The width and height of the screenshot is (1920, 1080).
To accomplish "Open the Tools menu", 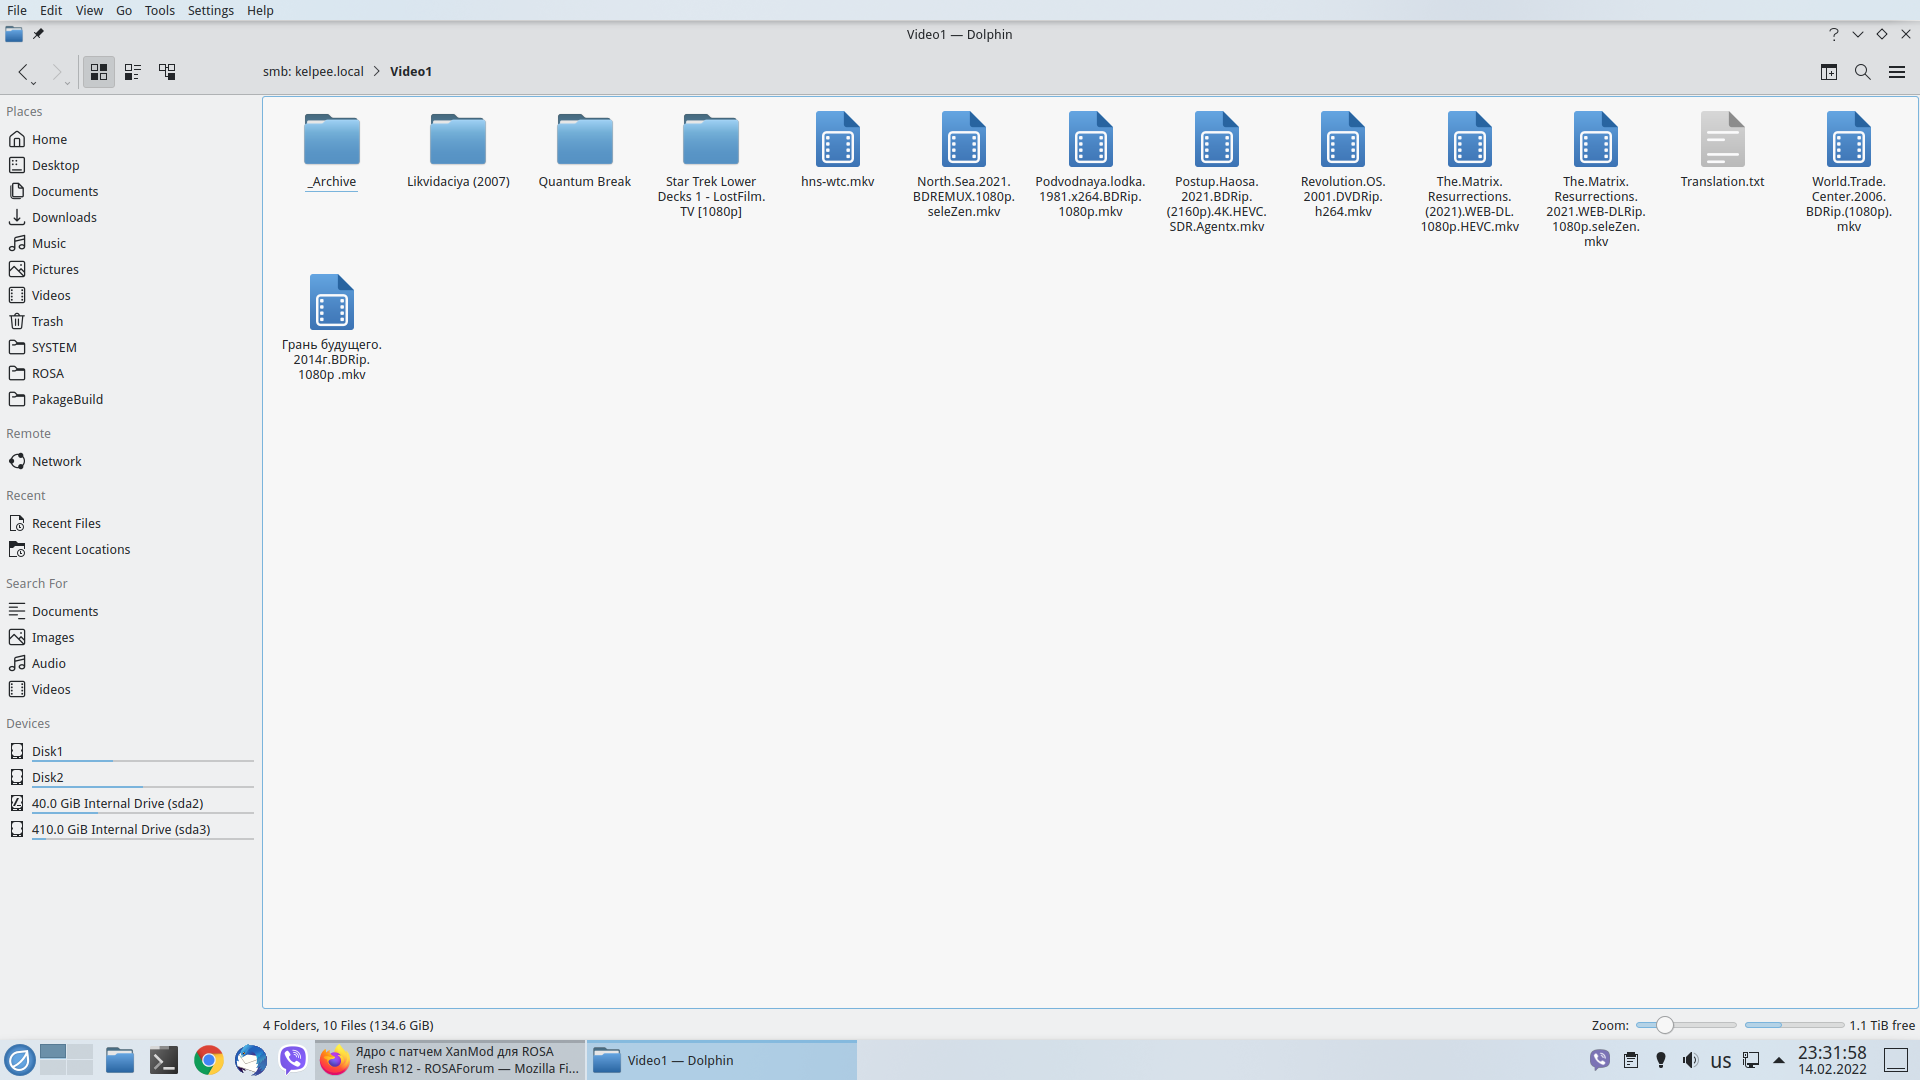I will point(159,10).
